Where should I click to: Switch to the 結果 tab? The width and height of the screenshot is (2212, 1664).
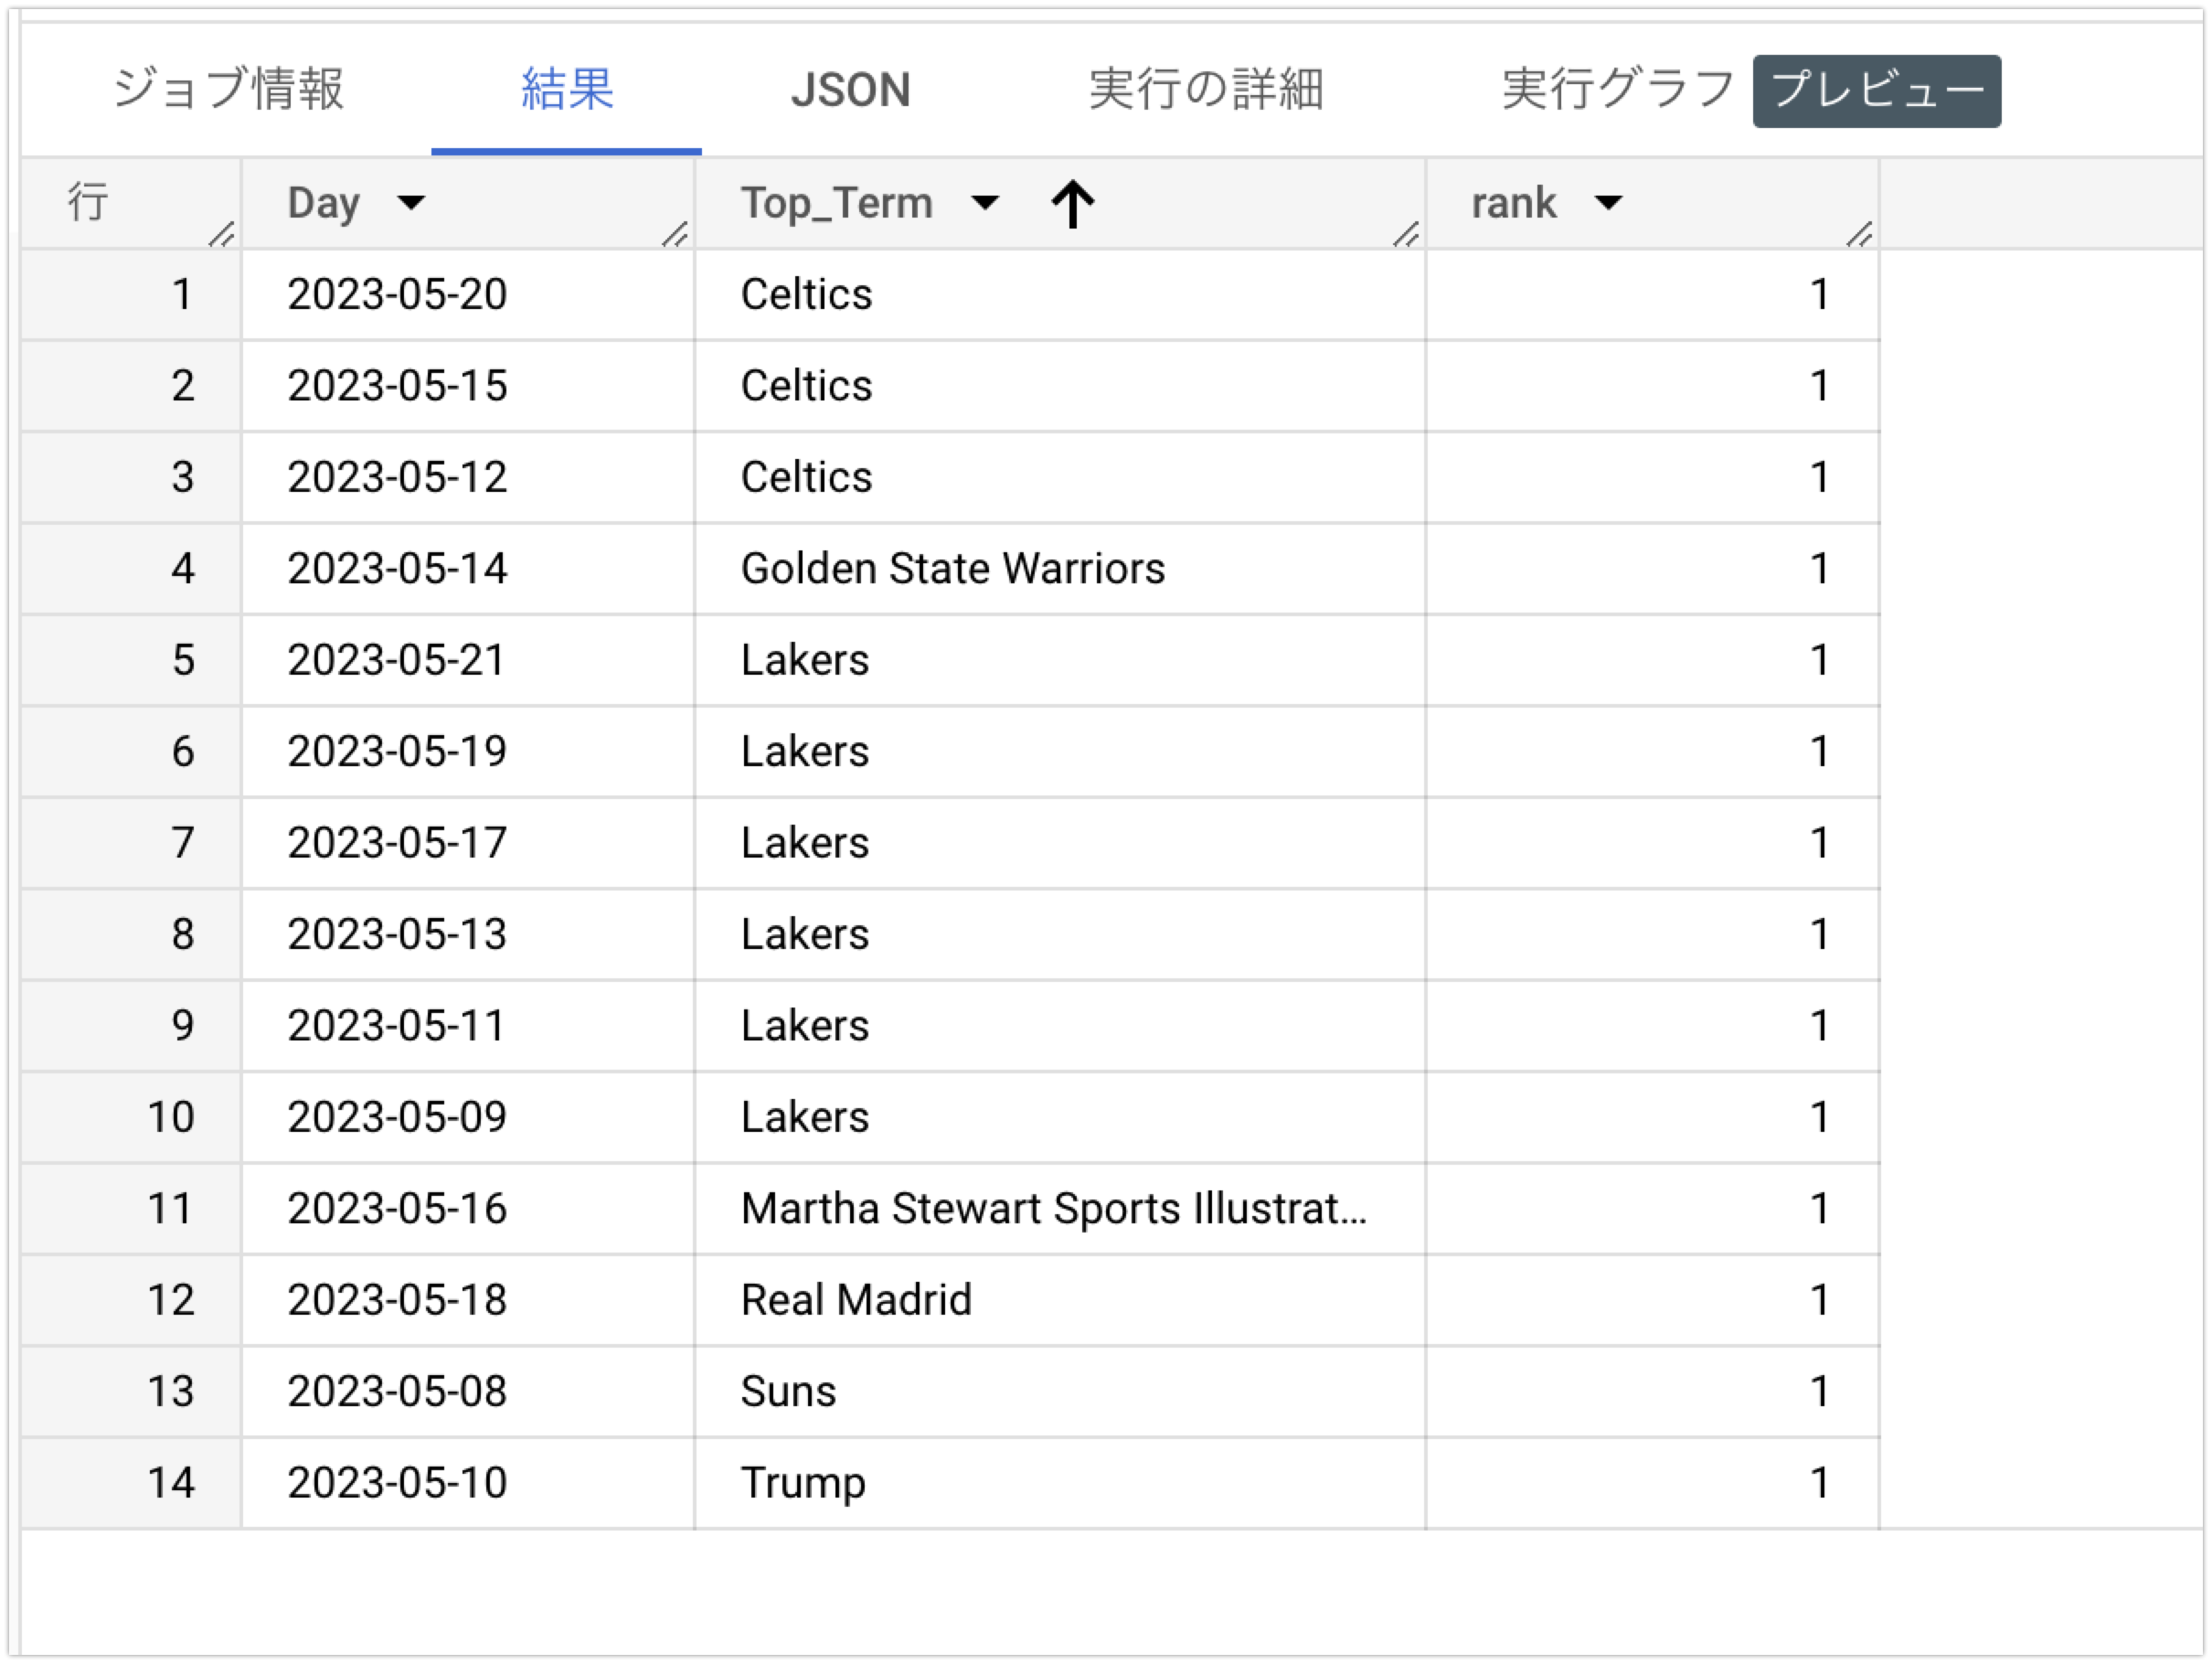(x=566, y=90)
